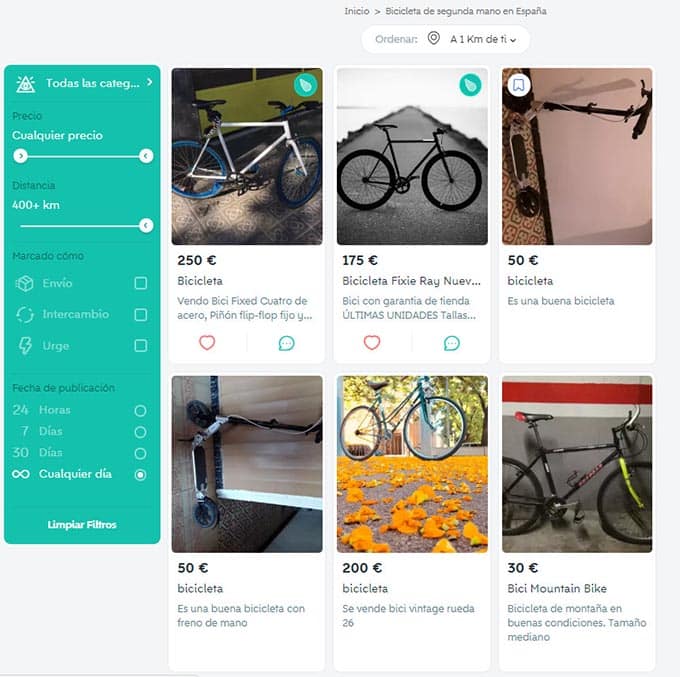Image resolution: width=680 pixels, height=677 pixels.
Task: Click bookmark badge on third bike listing
Action: click(518, 86)
